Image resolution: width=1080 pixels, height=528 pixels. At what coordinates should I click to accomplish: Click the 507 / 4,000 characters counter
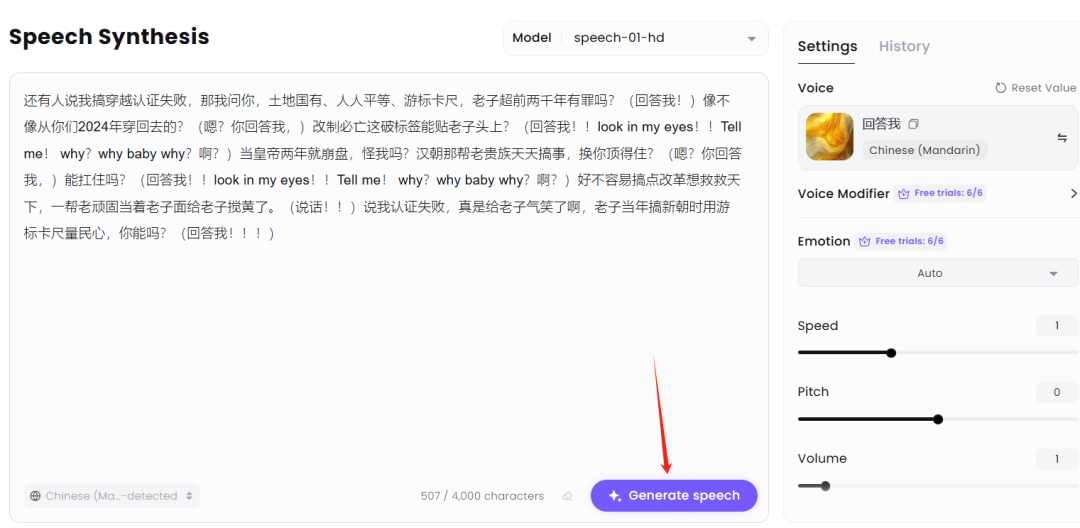click(x=482, y=496)
